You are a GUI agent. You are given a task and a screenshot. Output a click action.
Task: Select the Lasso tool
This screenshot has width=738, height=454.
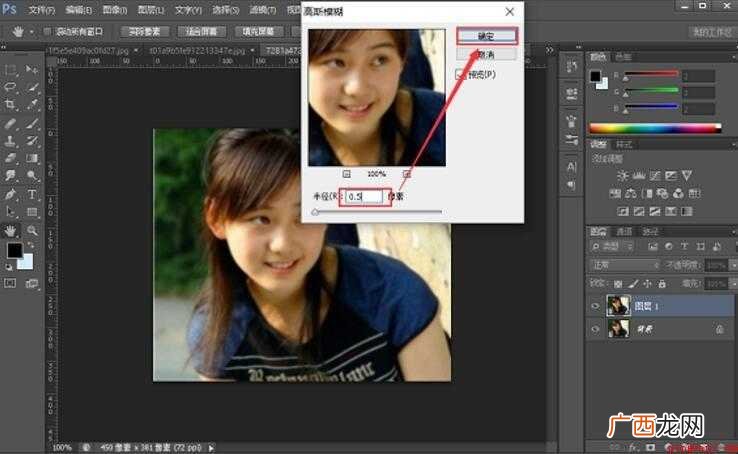pyautogui.click(x=10, y=87)
